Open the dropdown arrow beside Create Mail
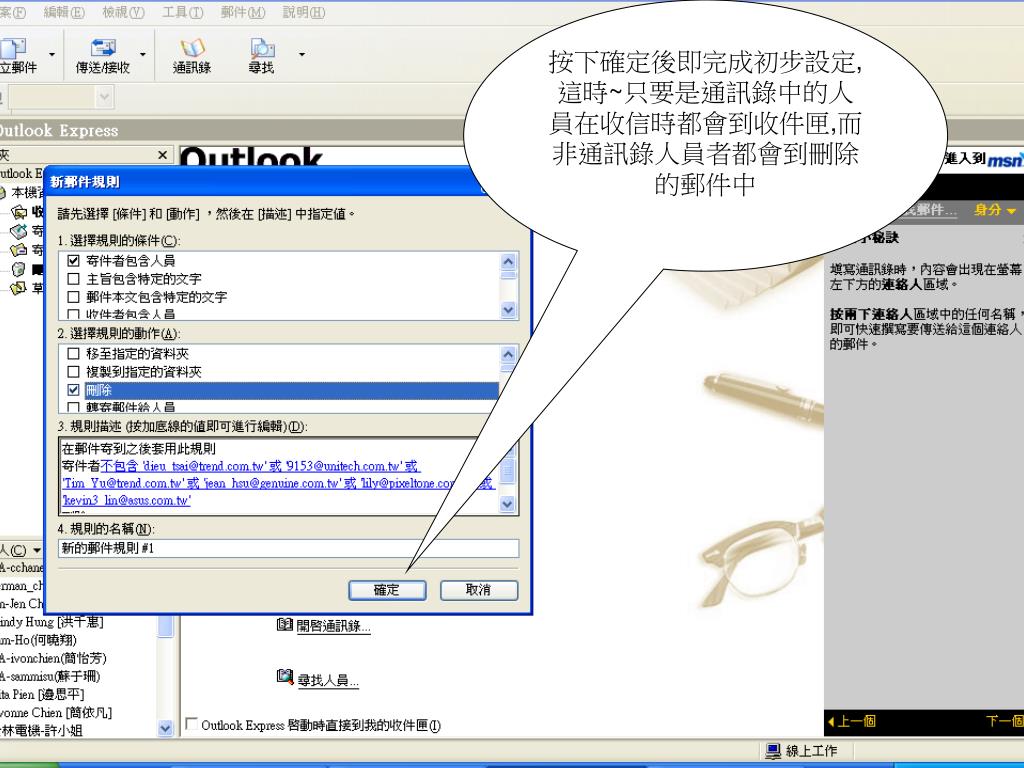 (52, 54)
